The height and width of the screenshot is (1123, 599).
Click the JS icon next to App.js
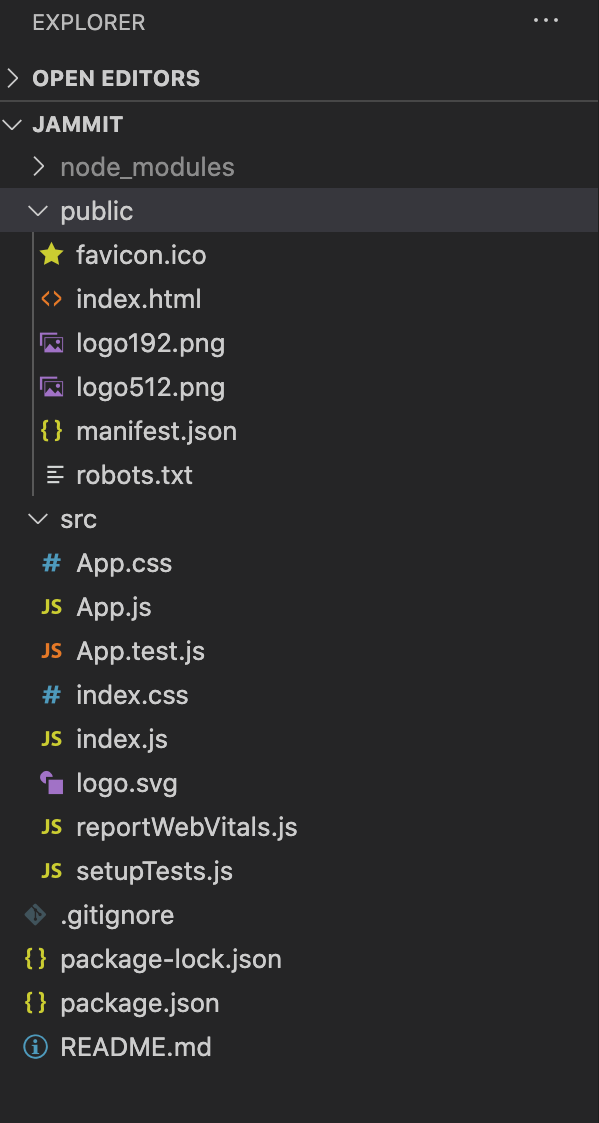tap(51, 607)
